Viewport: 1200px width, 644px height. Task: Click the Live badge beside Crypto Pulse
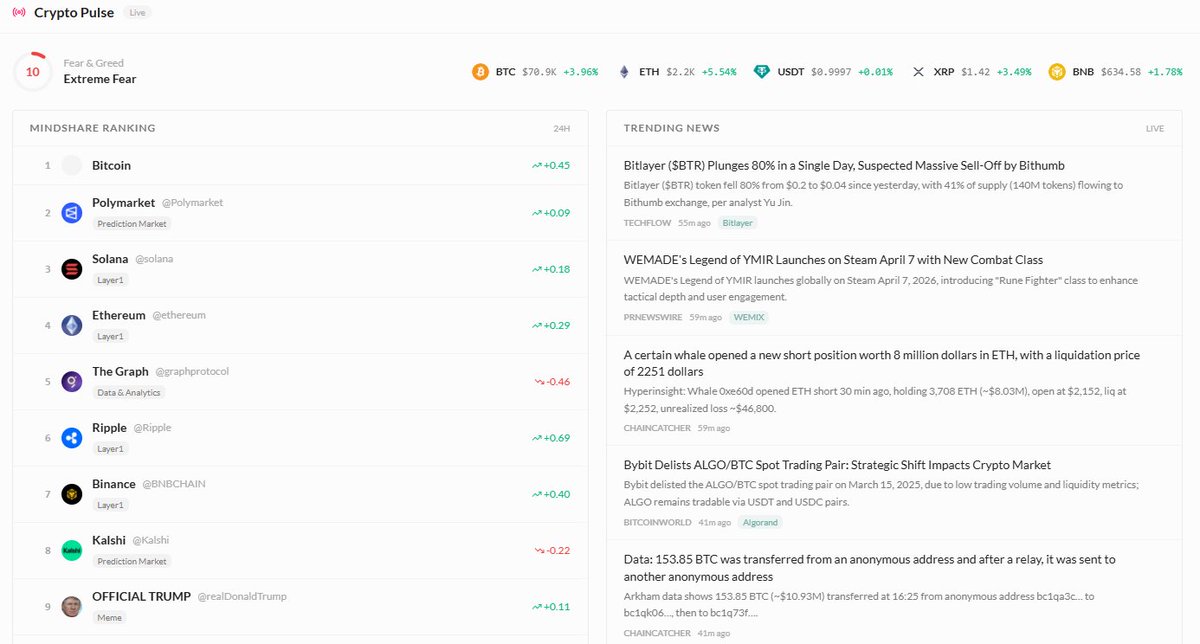pos(138,13)
